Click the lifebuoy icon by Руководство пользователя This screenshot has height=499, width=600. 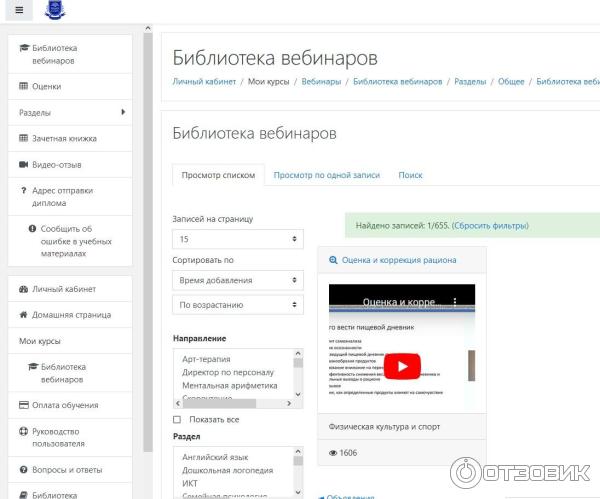(x=24, y=431)
